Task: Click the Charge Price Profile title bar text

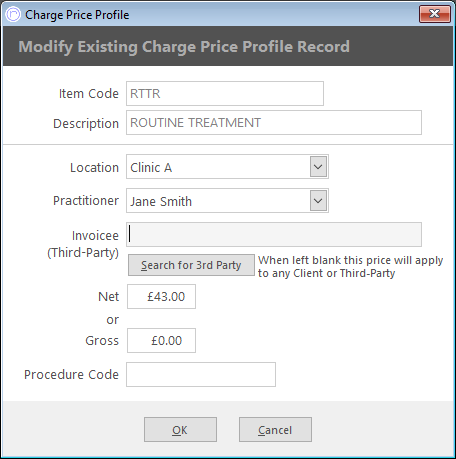Action: 77,15
